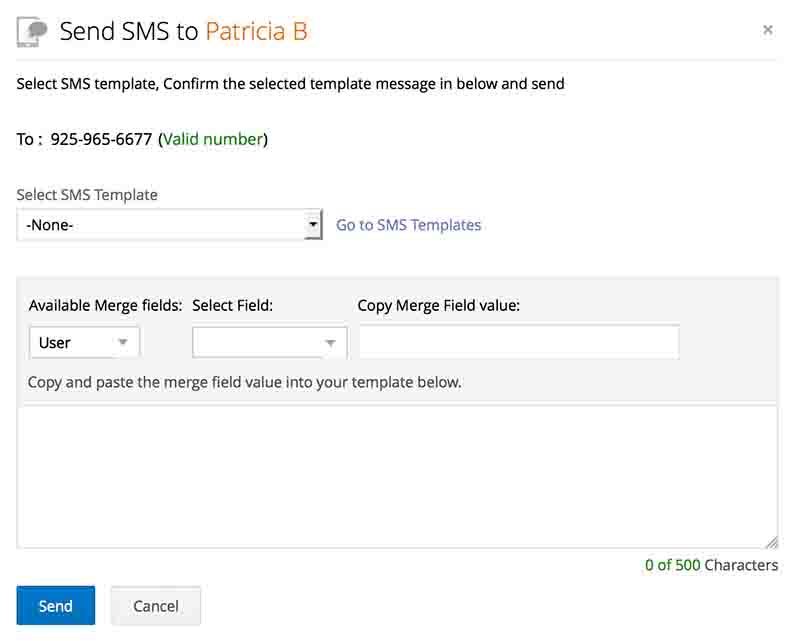
Task: Cancel sending the SMS
Action: [x=156, y=606]
